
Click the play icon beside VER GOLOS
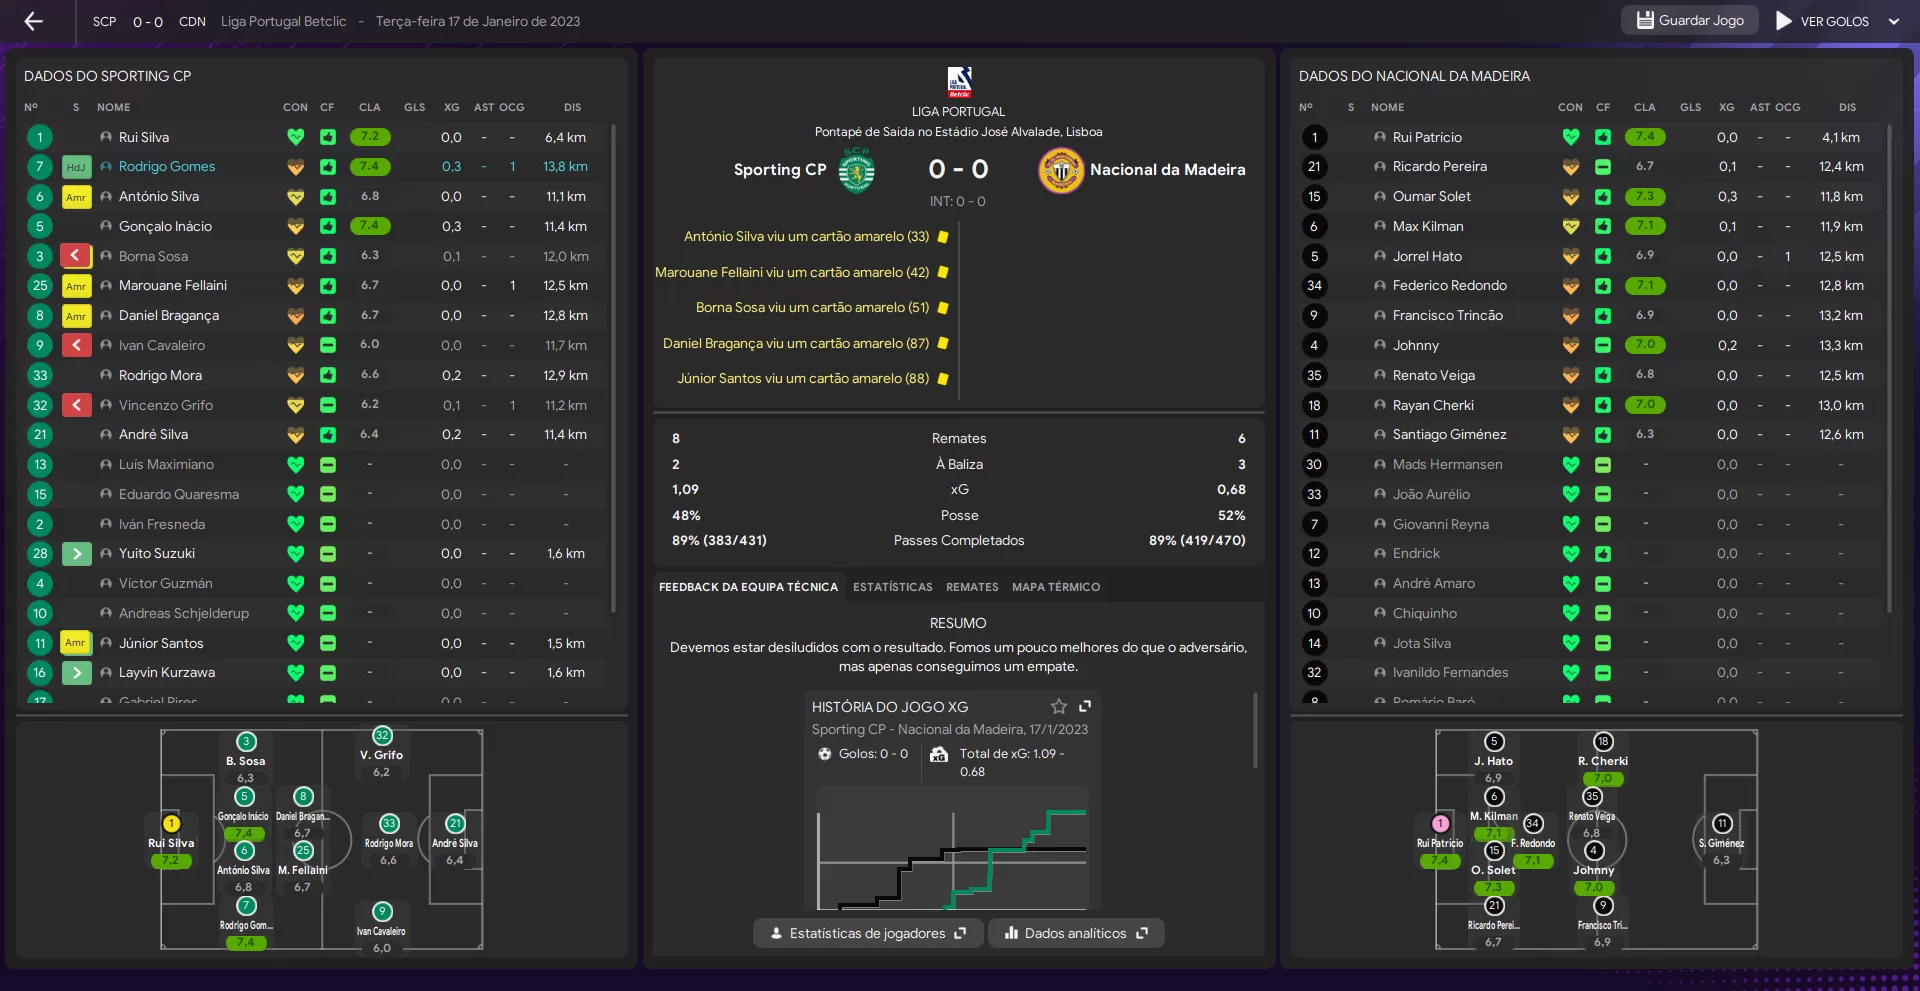pyautogui.click(x=1783, y=20)
